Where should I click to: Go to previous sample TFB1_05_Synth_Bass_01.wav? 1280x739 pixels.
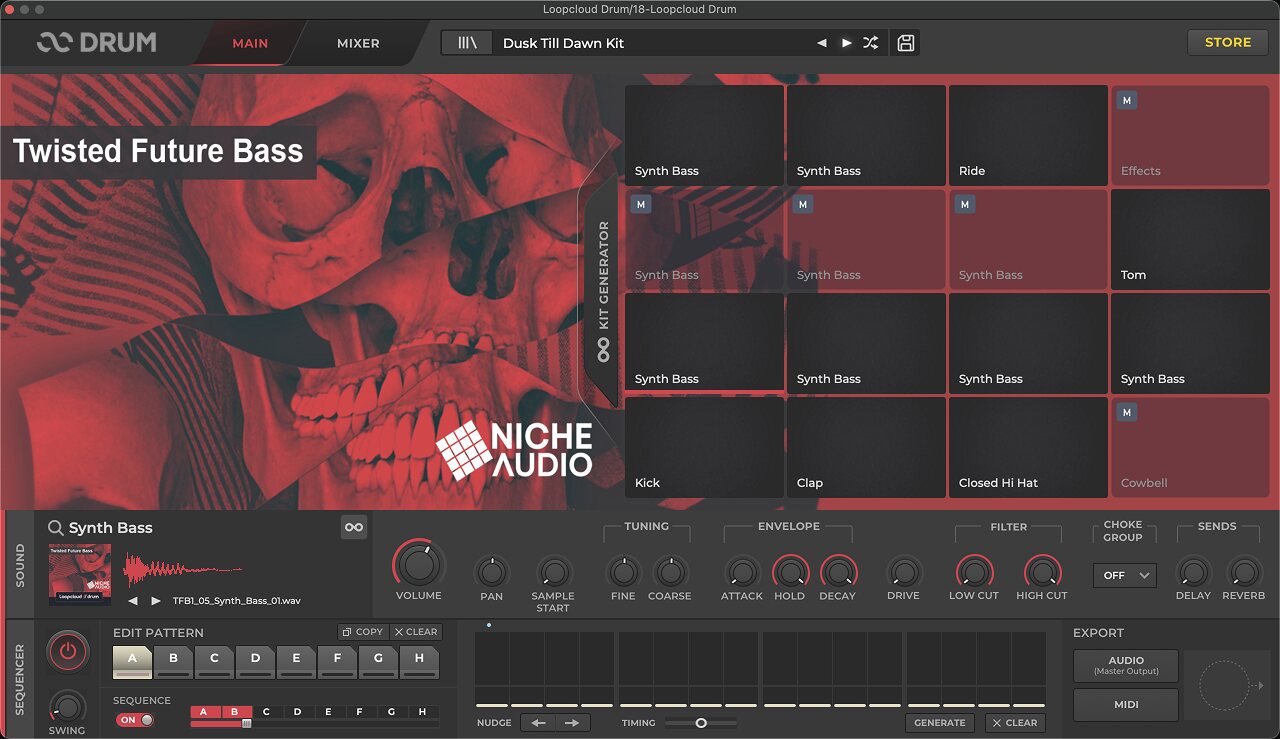pyautogui.click(x=133, y=601)
